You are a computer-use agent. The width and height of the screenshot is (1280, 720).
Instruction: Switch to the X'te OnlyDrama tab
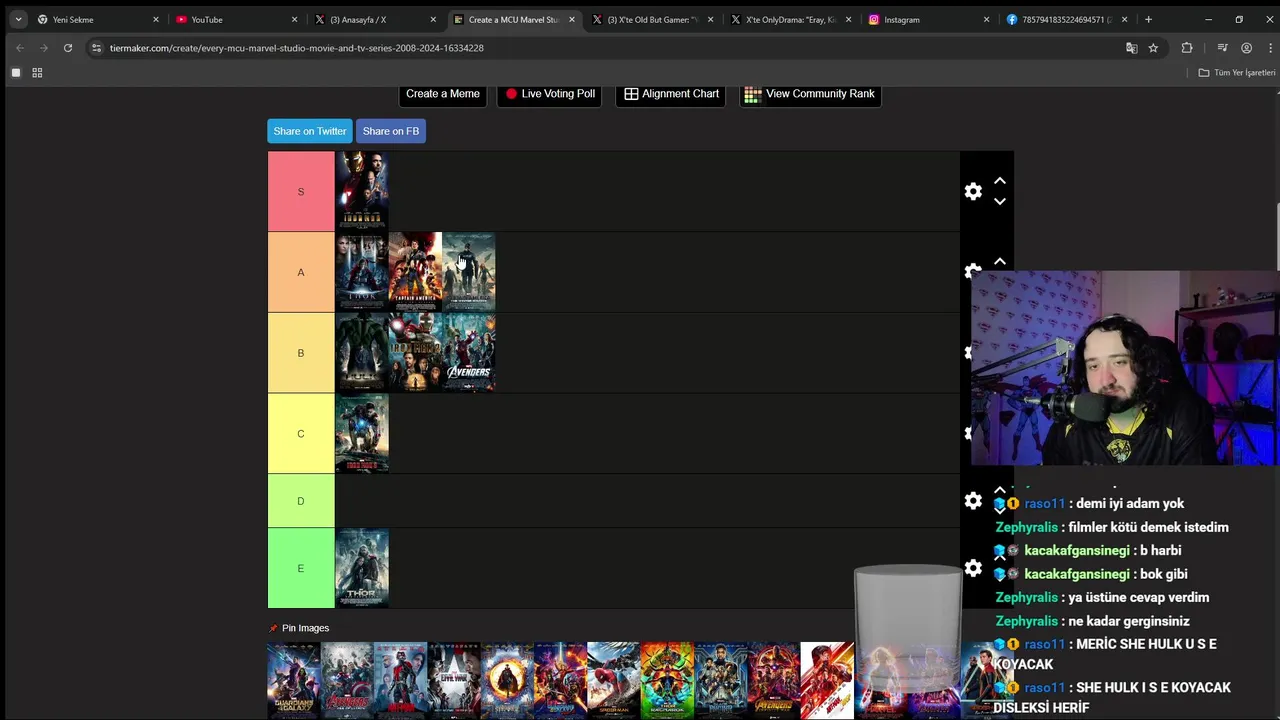click(789, 19)
